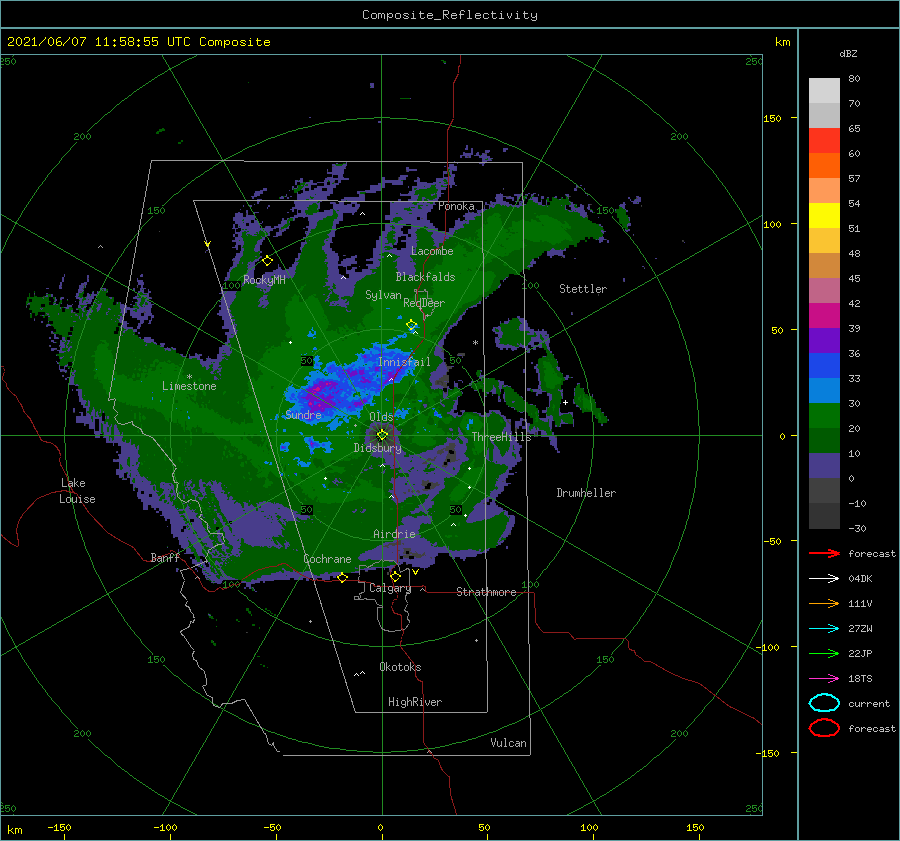Click the red swatch in dBZ legend
Image resolution: width=900 pixels, height=841 pixels.
pyautogui.click(x=824, y=141)
